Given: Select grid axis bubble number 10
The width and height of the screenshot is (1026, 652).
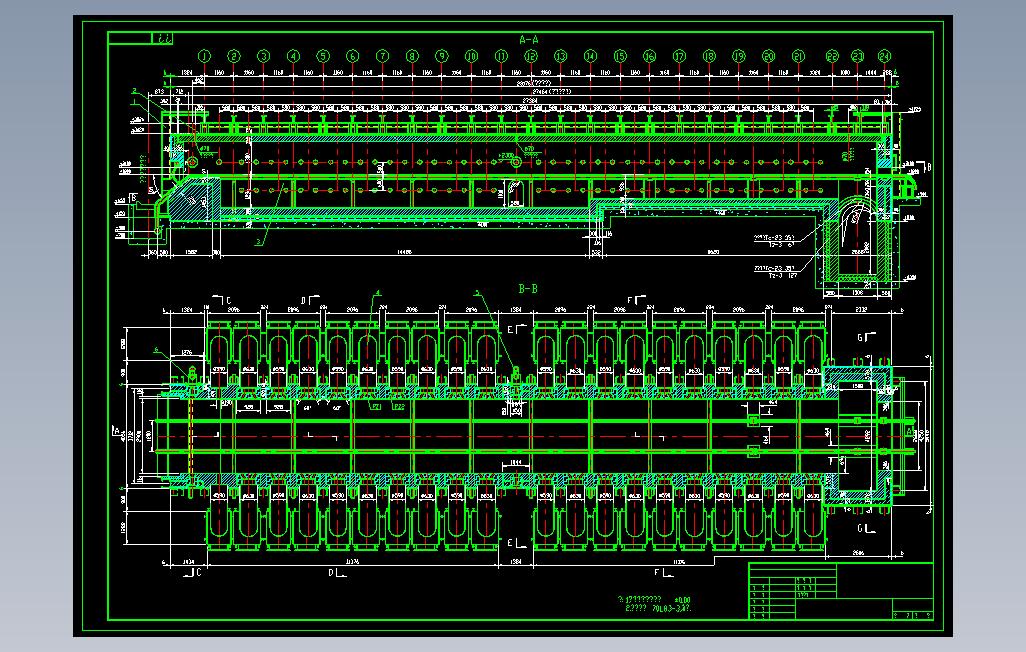Looking at the screenshot, I should click(471, 56).
